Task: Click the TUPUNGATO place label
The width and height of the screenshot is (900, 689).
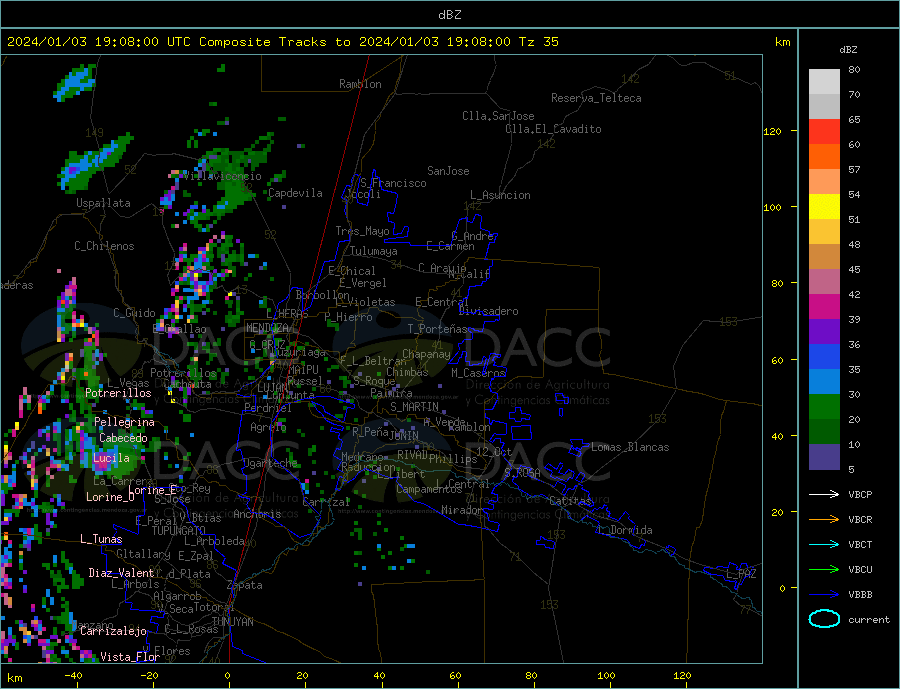Action: click(x=179, y=531)
